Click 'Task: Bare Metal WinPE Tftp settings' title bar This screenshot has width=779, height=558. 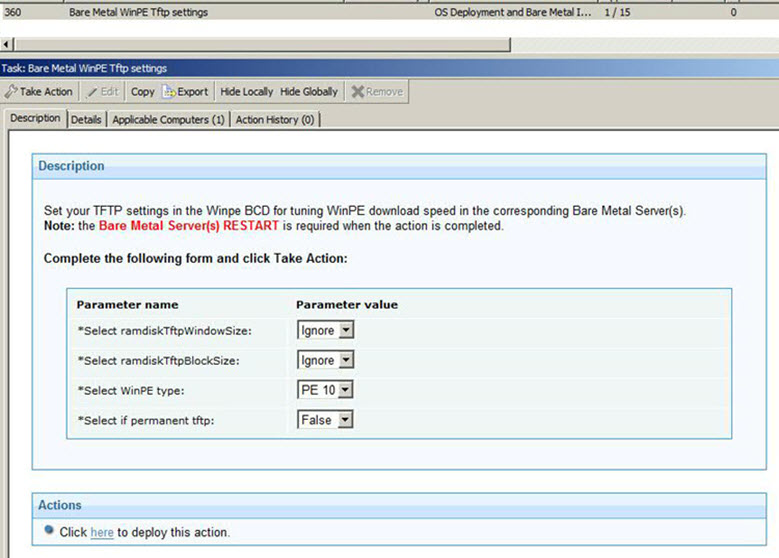coord(390,68)
